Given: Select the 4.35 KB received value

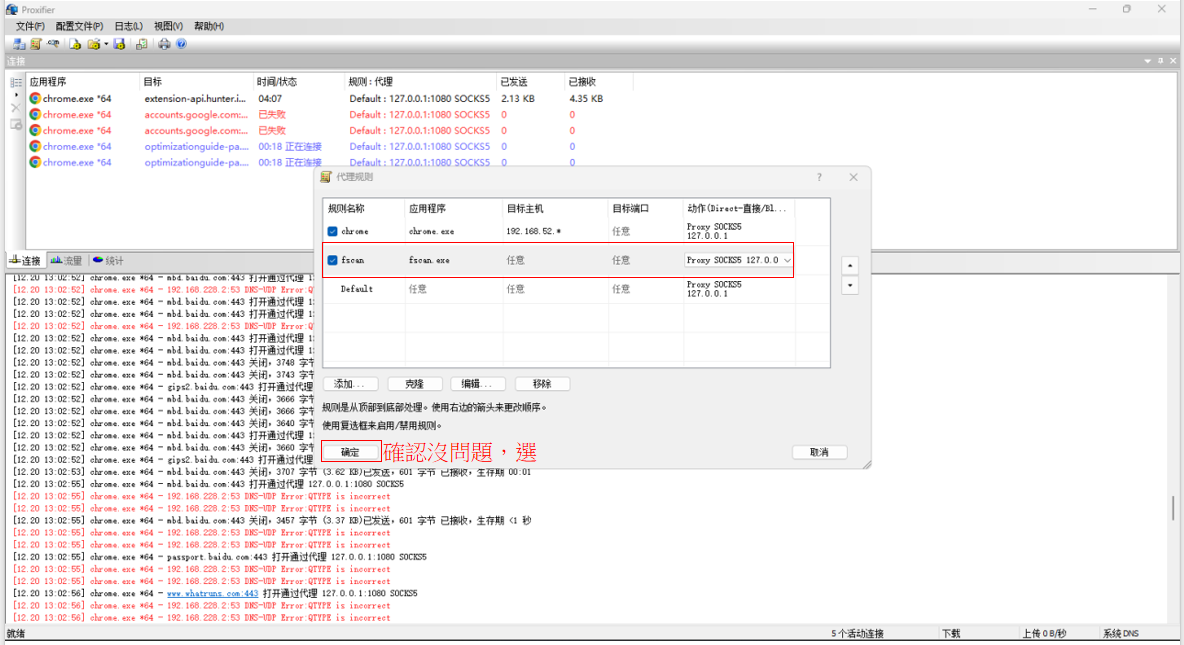Looking at the screenshot, I should (586, 98).
